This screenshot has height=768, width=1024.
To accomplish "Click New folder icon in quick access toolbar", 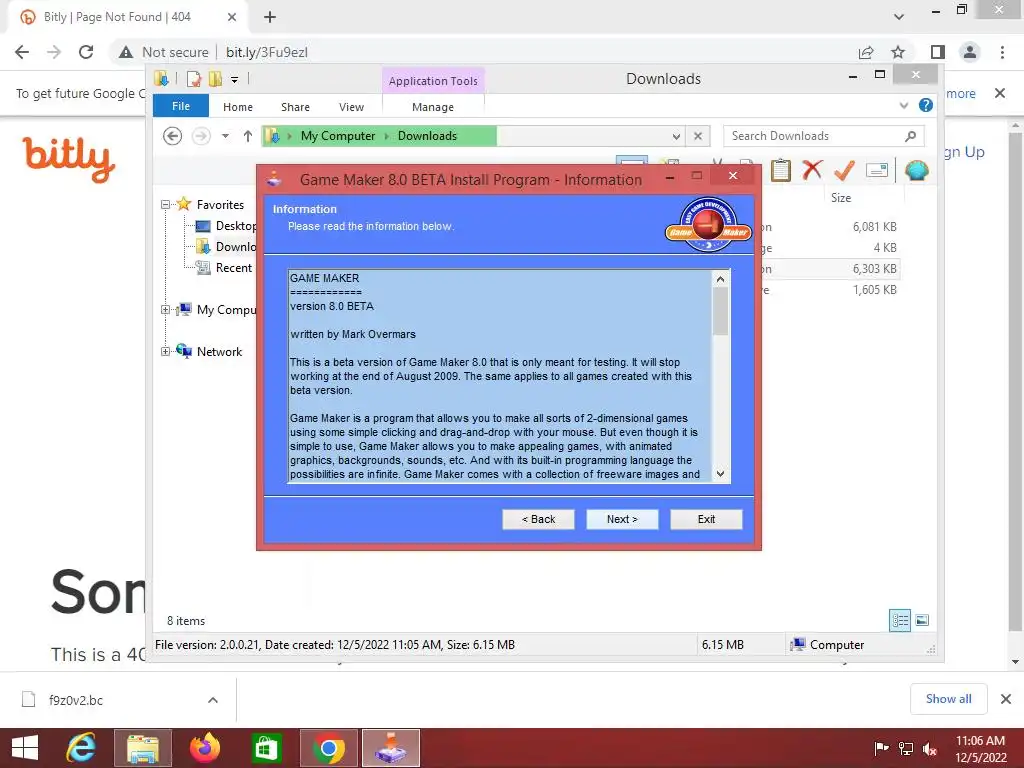I will (216, 79).
